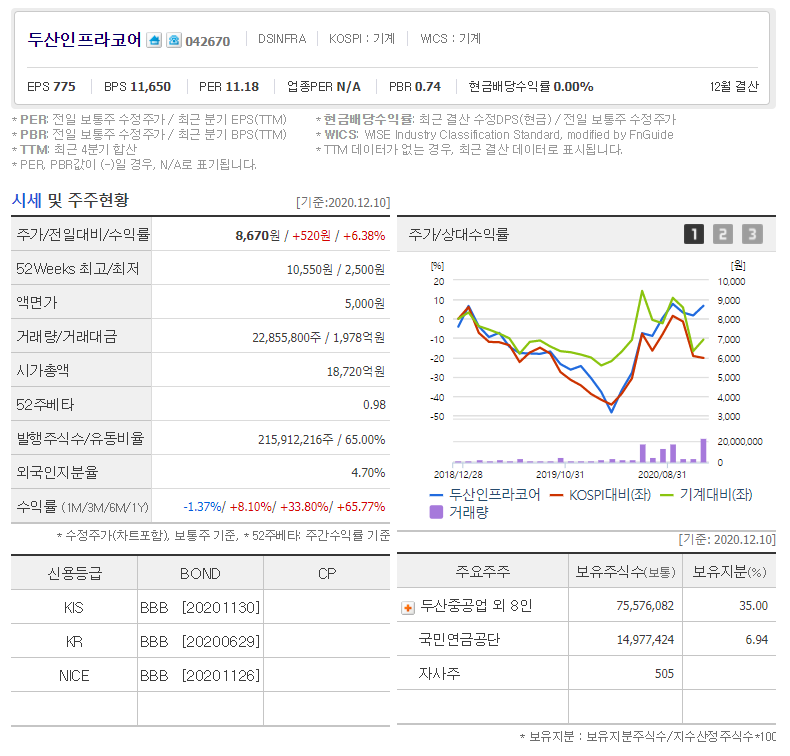Click the [기준:2020.12.10] date above price table
Viewport: 790px width, 756px height.
point(343,202)
